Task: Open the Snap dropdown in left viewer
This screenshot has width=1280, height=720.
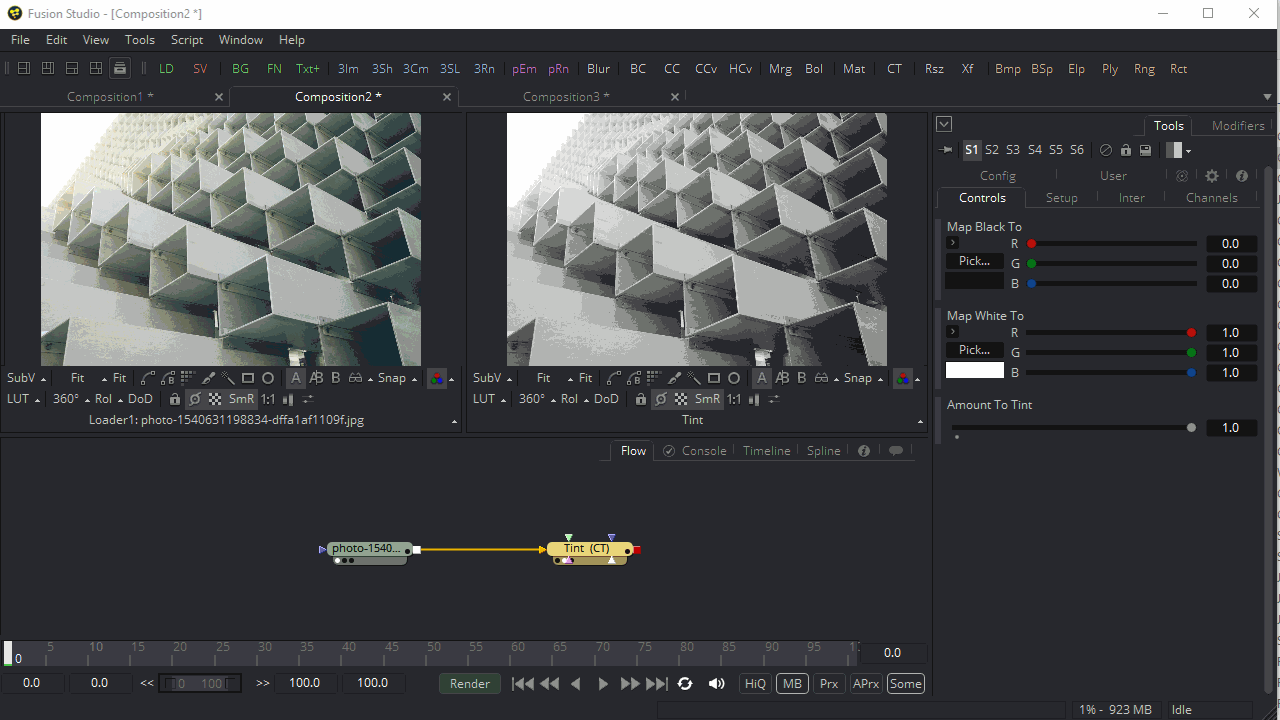Action: tap(398, 378)
